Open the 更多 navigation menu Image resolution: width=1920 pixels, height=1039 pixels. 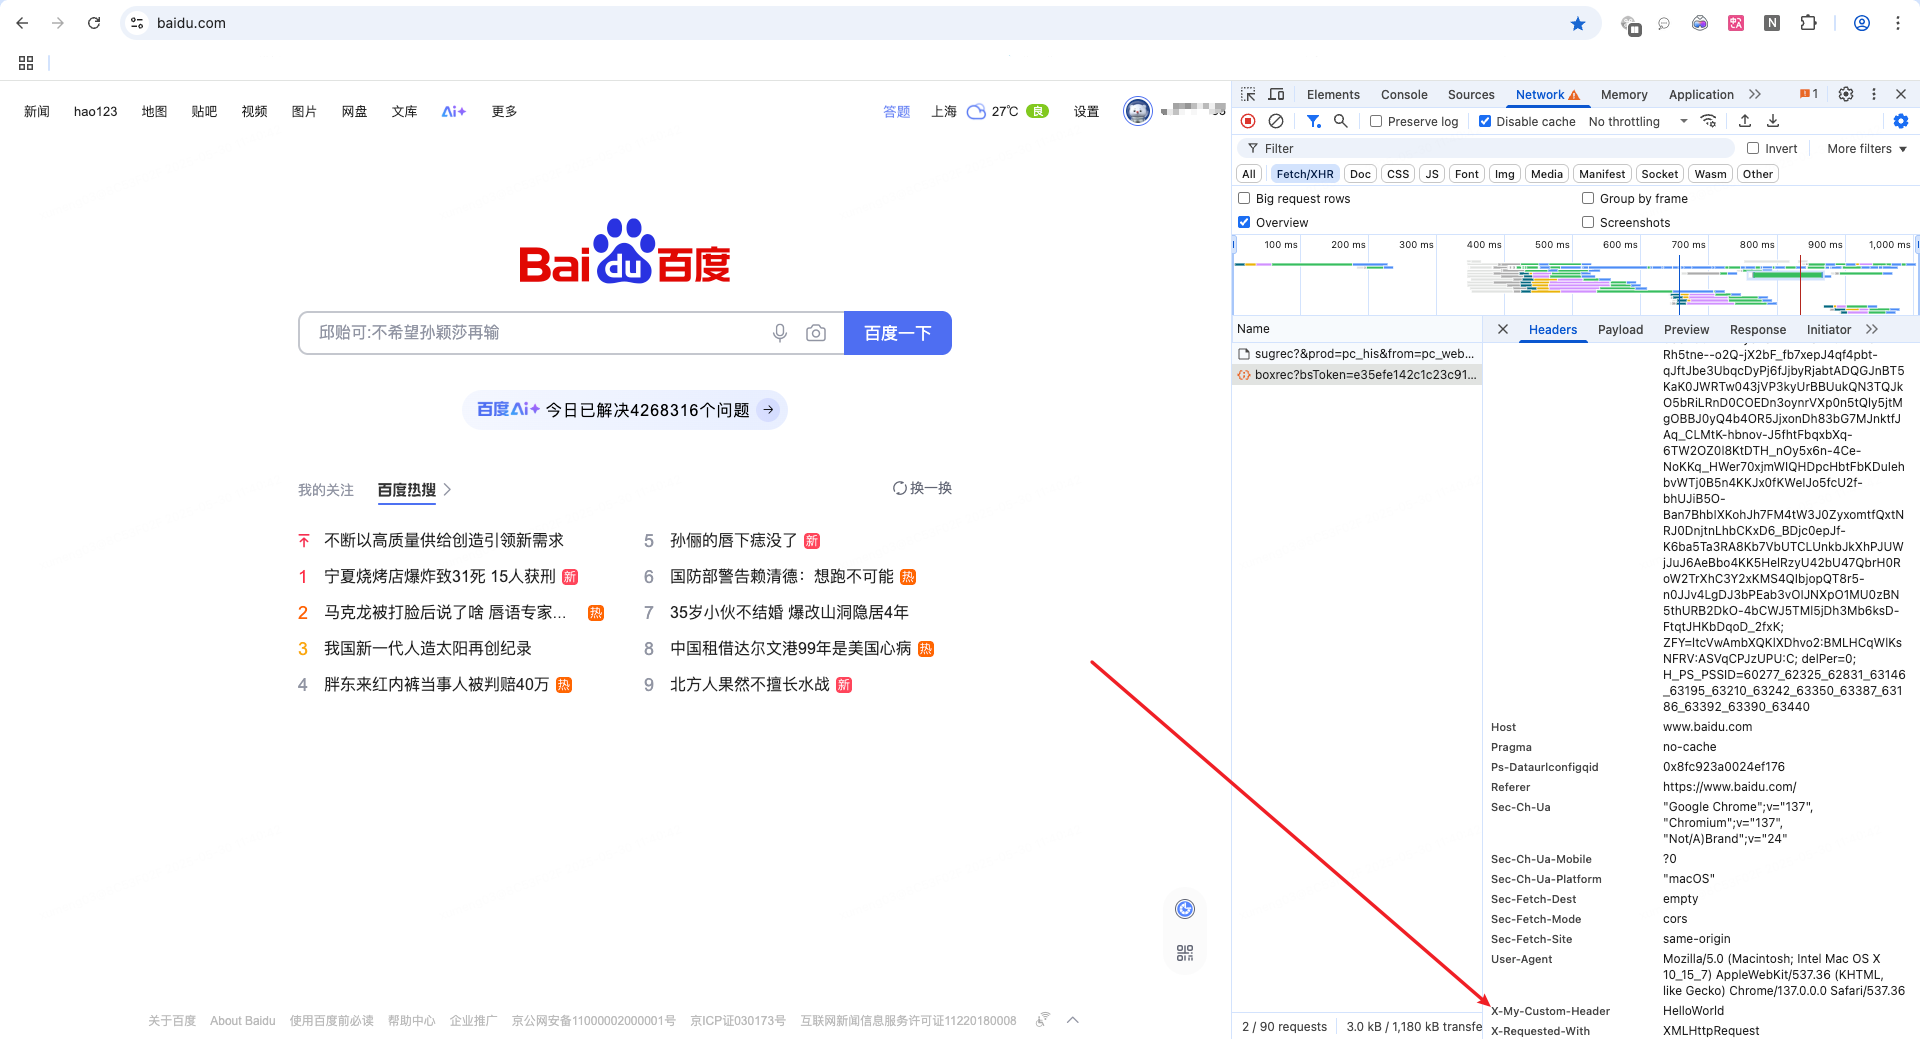coord(504,111)
